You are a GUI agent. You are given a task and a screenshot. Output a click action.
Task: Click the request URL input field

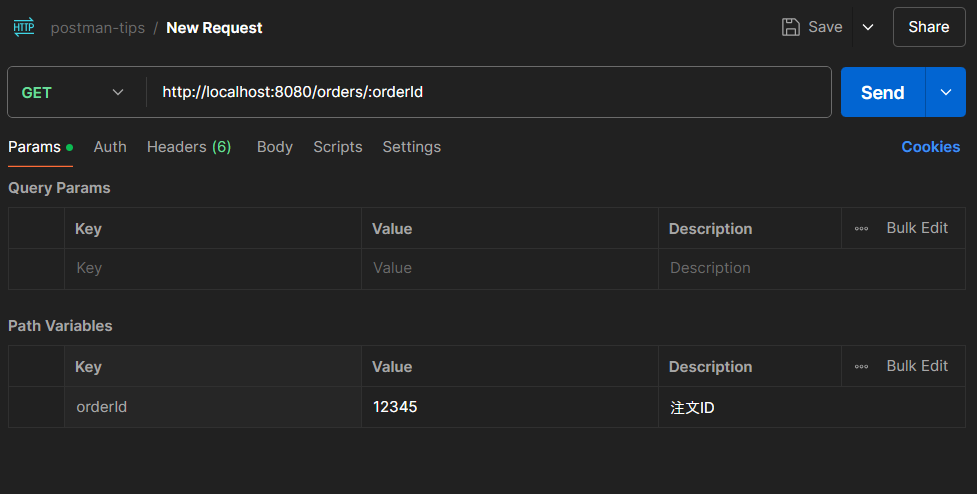[490, 92]
